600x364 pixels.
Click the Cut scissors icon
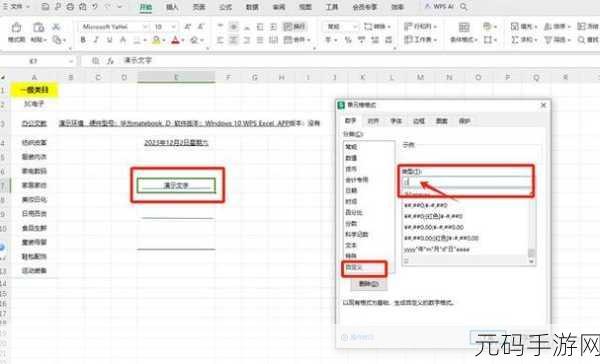click(x=56, y=27)
